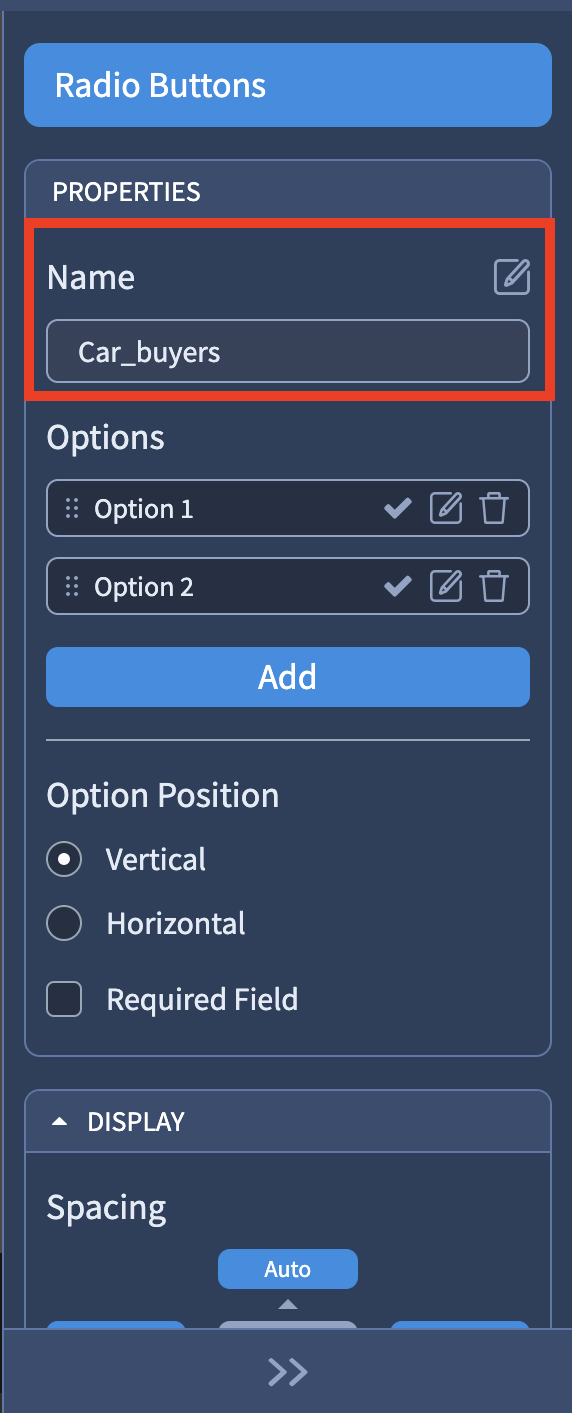Click the Car_buyers name input field
Image resolution: width=572 pixels, height=1413 pixels.
click(x=288, y=351)
